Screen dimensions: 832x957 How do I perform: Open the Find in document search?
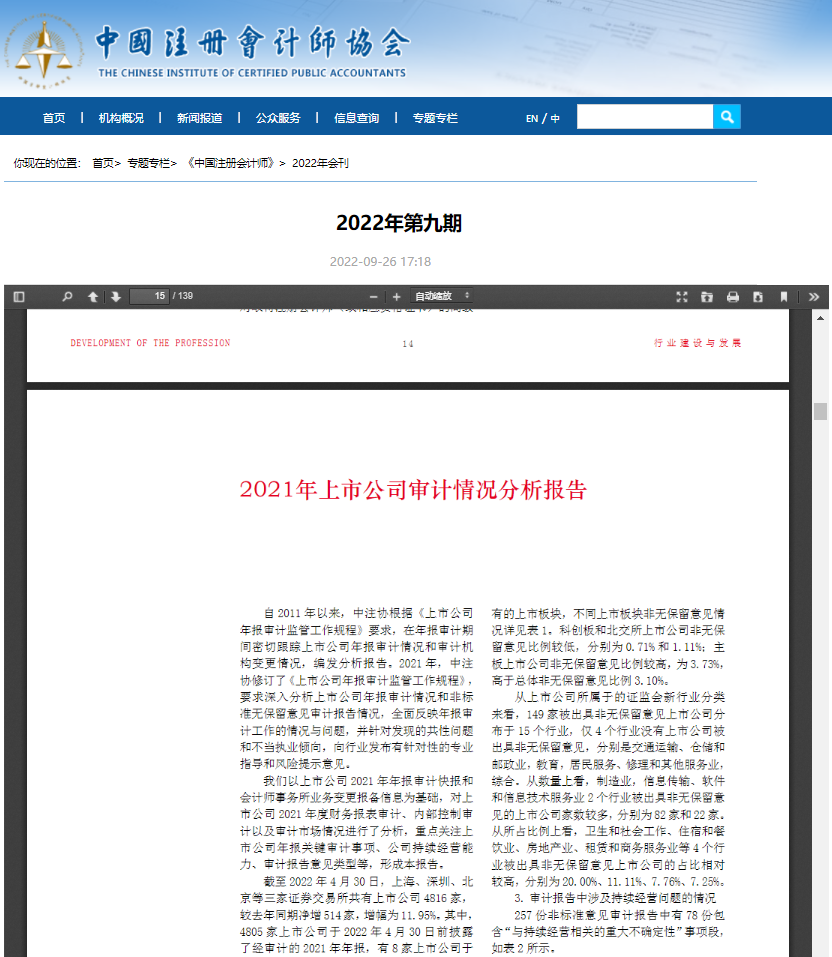[66, 296]
